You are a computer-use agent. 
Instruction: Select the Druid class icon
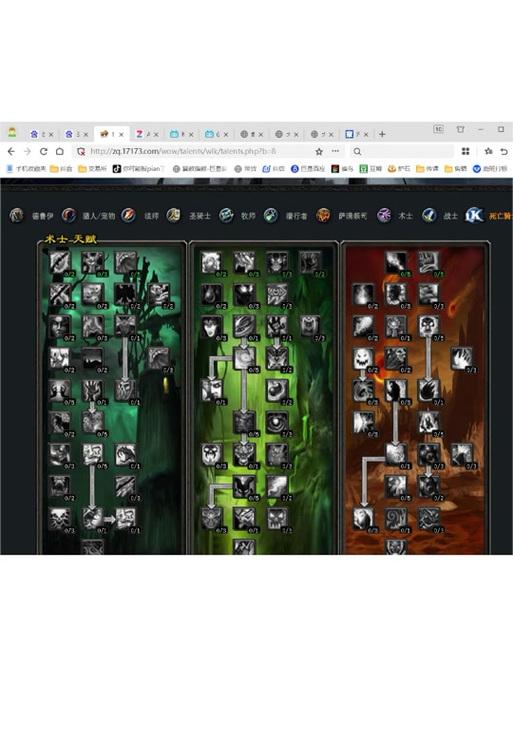(17, 215)
